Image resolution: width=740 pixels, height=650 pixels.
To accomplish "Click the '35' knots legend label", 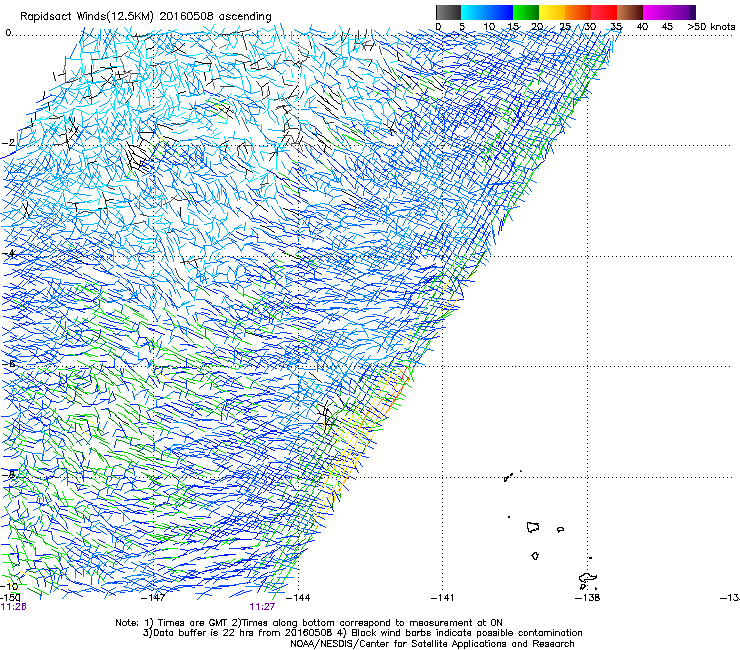I will coord(616,26).
